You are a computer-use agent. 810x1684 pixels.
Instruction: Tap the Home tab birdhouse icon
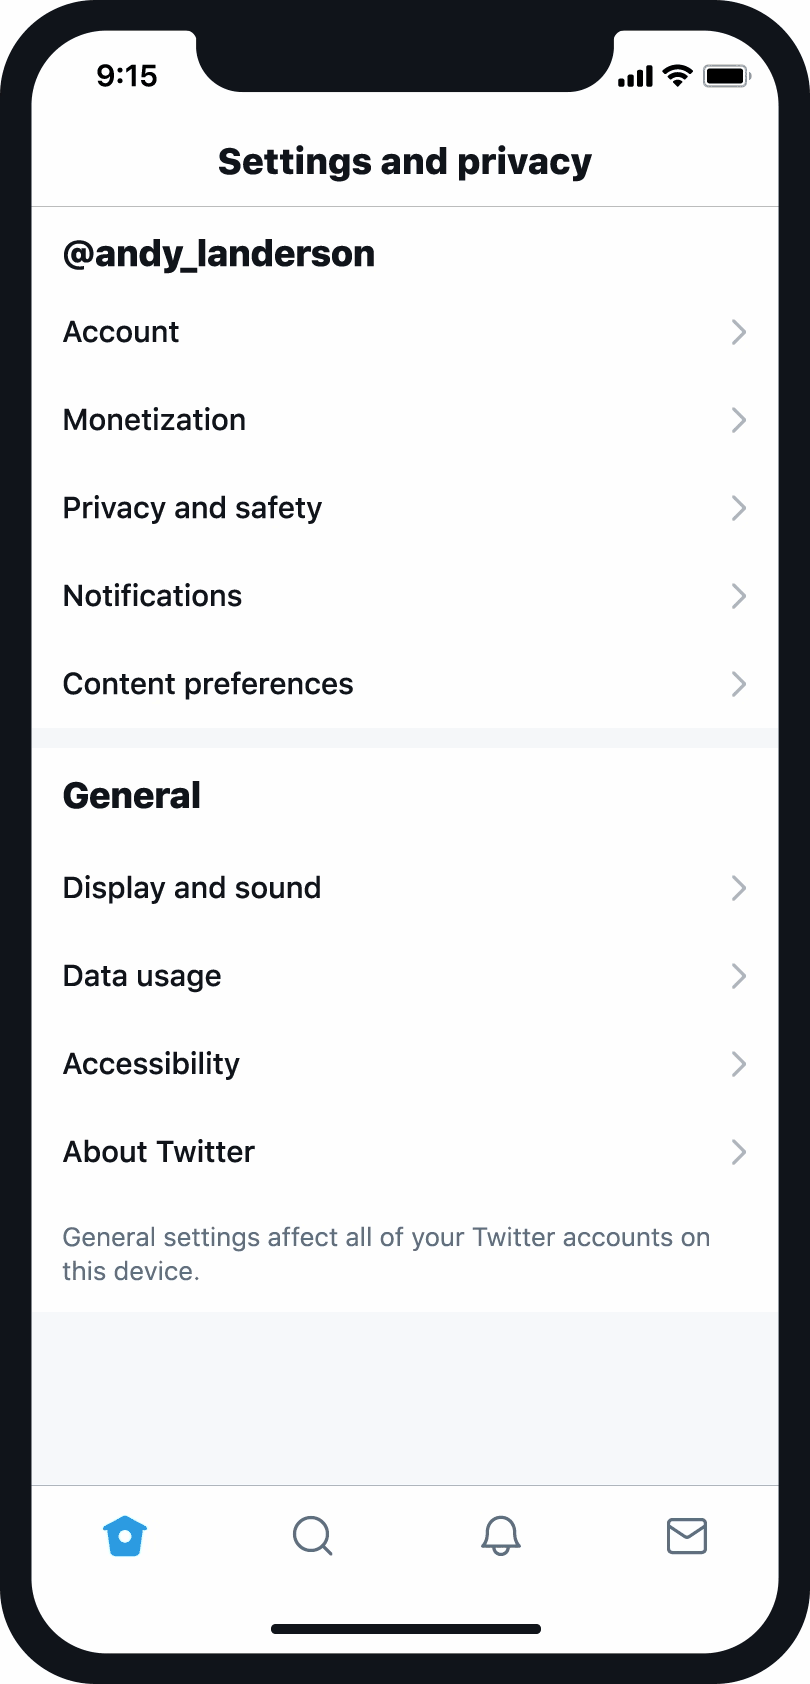point(125,1536)
